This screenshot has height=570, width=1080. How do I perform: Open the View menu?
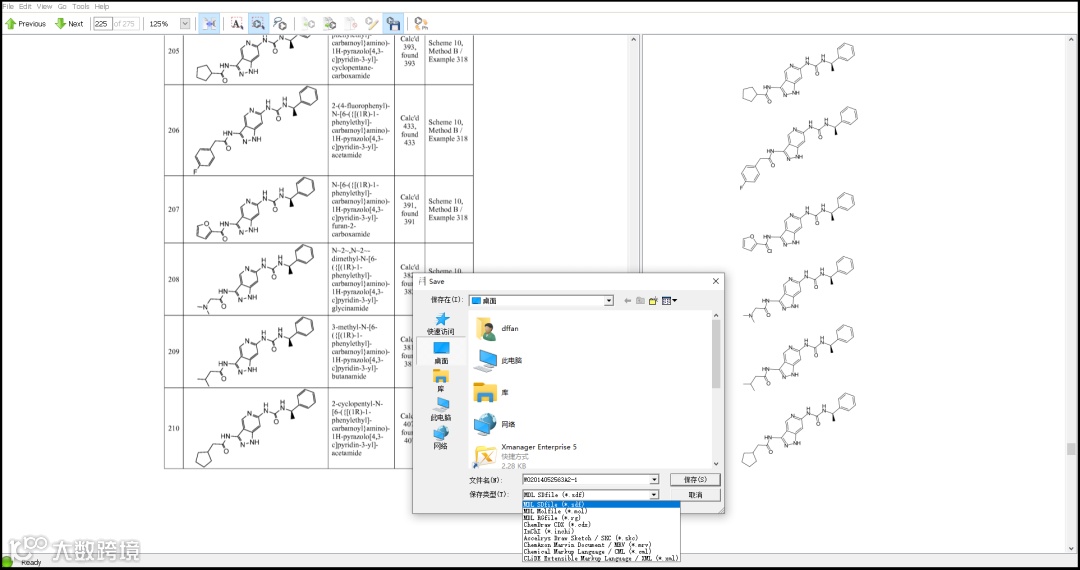(44, 6)
